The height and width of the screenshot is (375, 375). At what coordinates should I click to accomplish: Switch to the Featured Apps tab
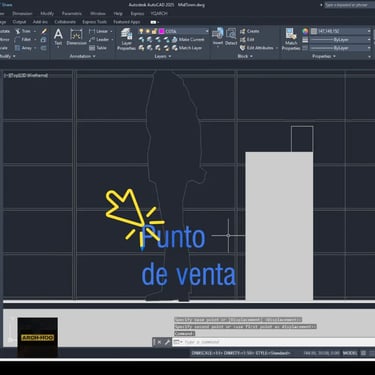[x=127, y=22]
